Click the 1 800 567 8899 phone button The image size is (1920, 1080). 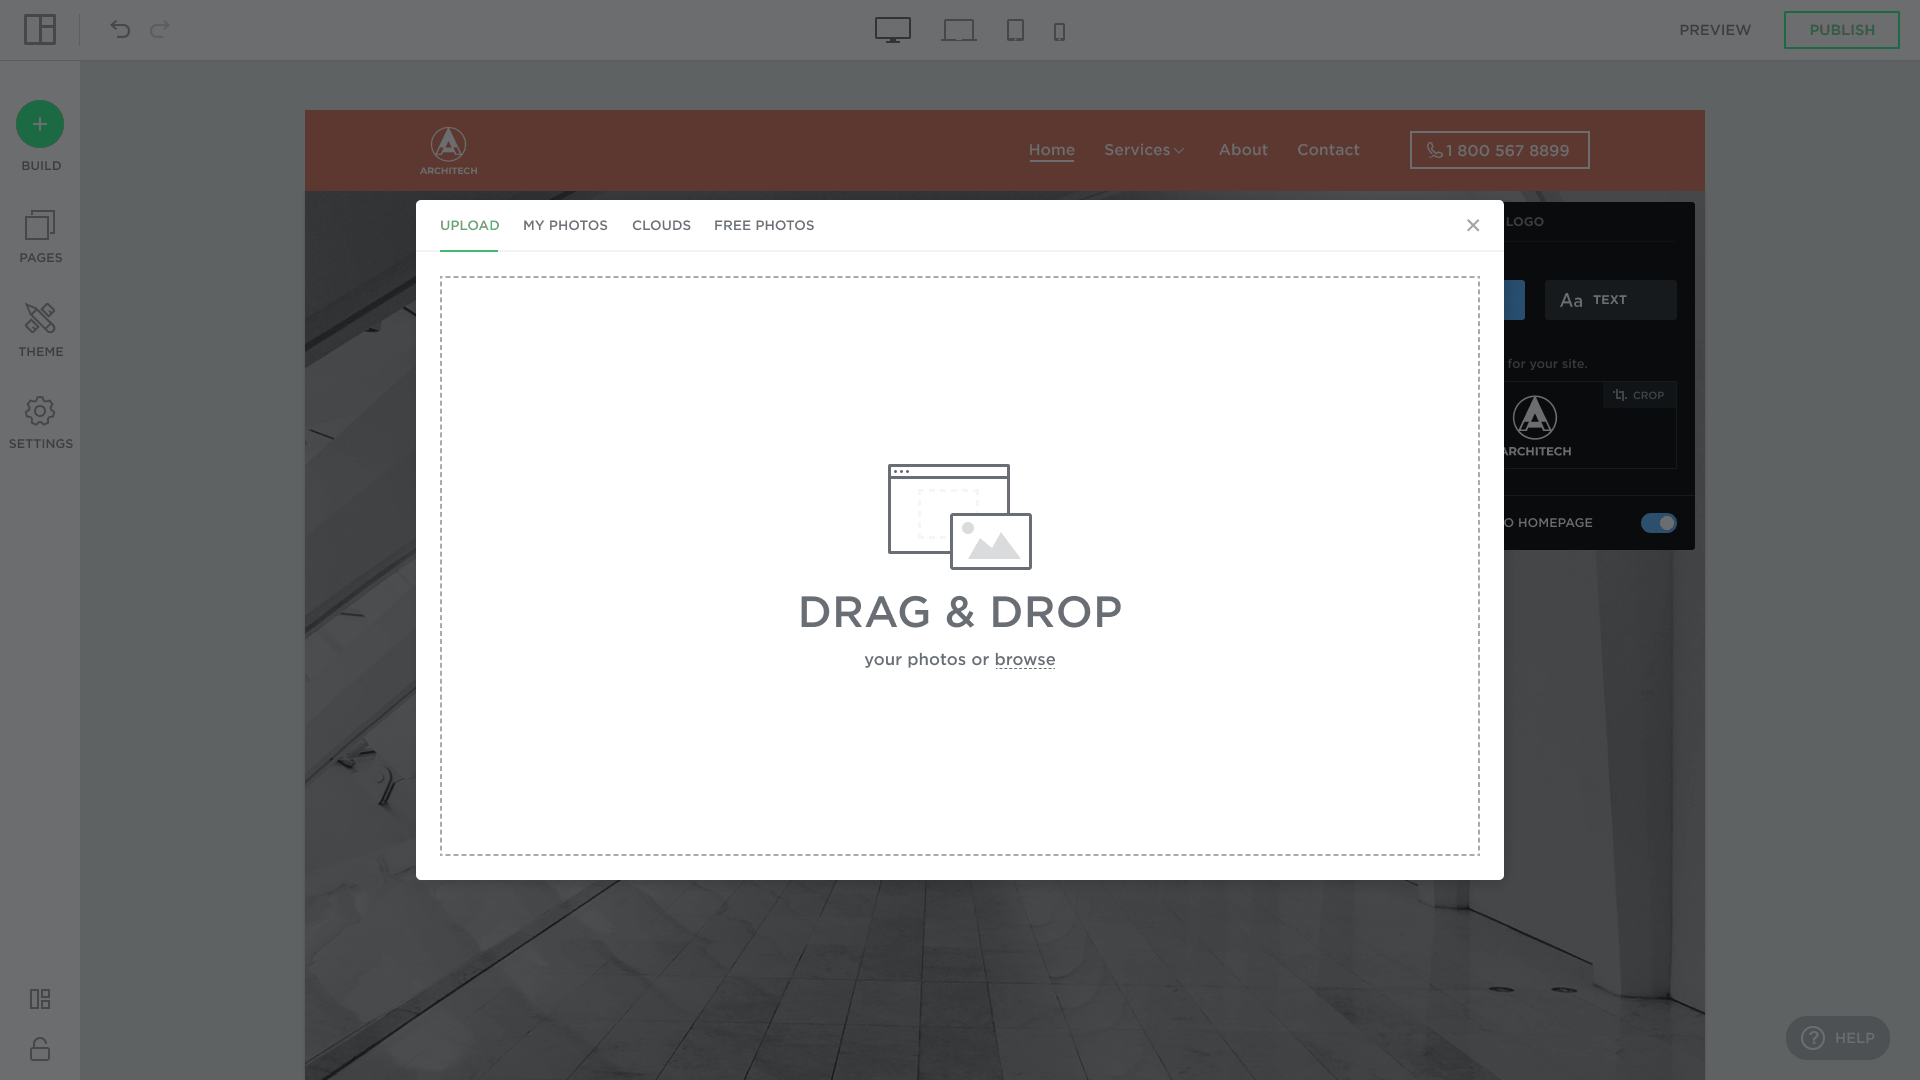tap(1499, 150)
